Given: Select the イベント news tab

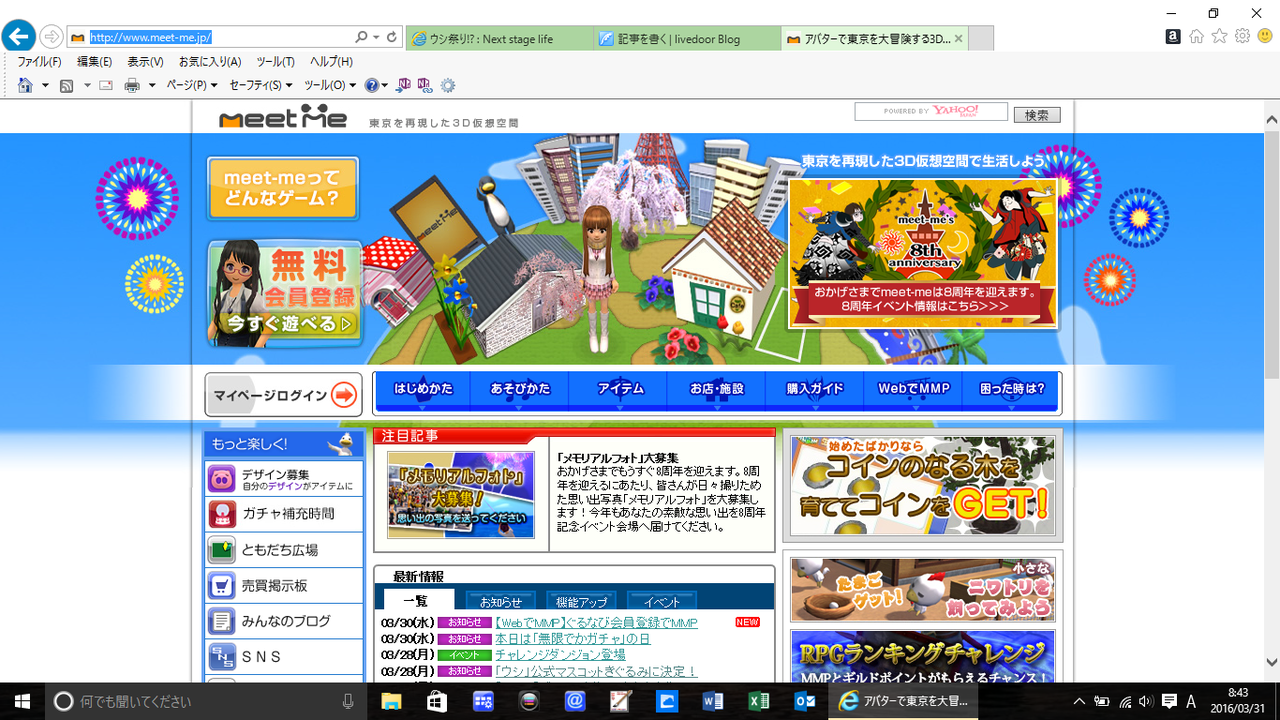Looking at the screenshot, I should [662, 601].
